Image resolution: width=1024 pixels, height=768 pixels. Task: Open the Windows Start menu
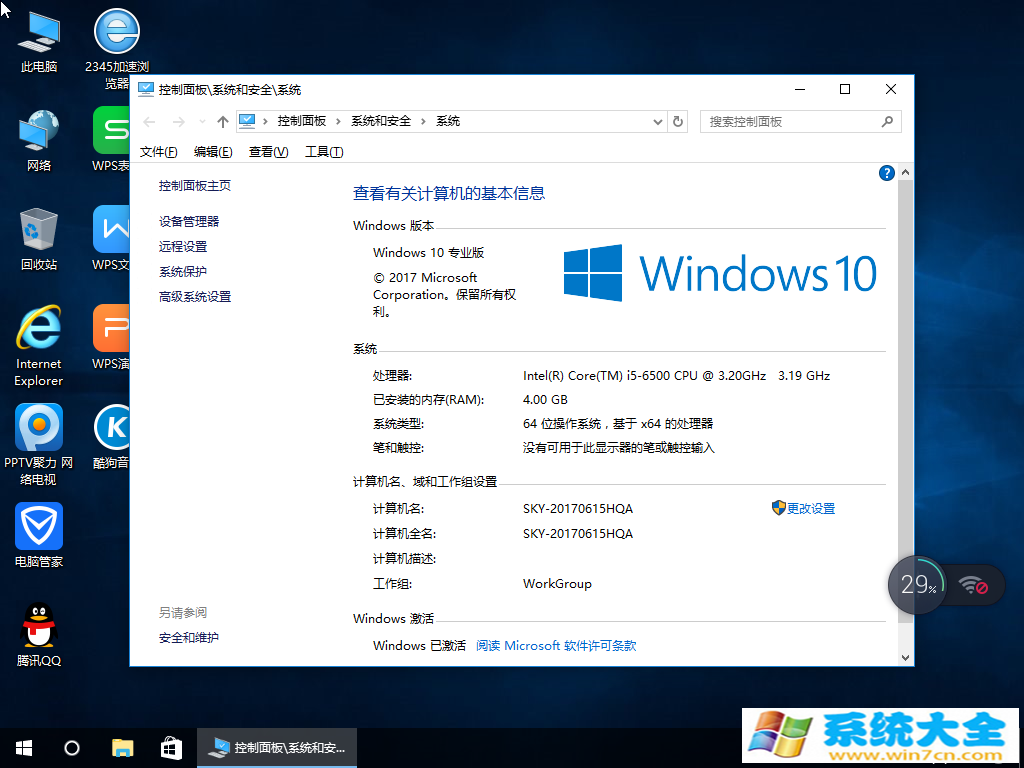(x=24, y=748)
